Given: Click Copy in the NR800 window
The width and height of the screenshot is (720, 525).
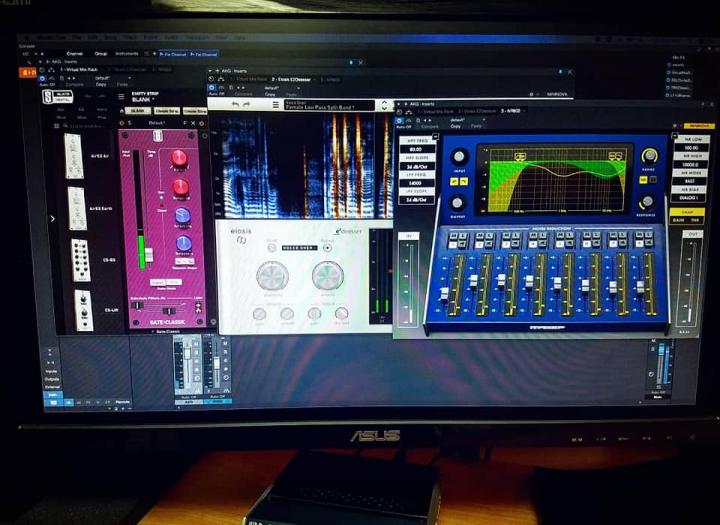Looking at the screenshot, I should (x=456, y=126).
